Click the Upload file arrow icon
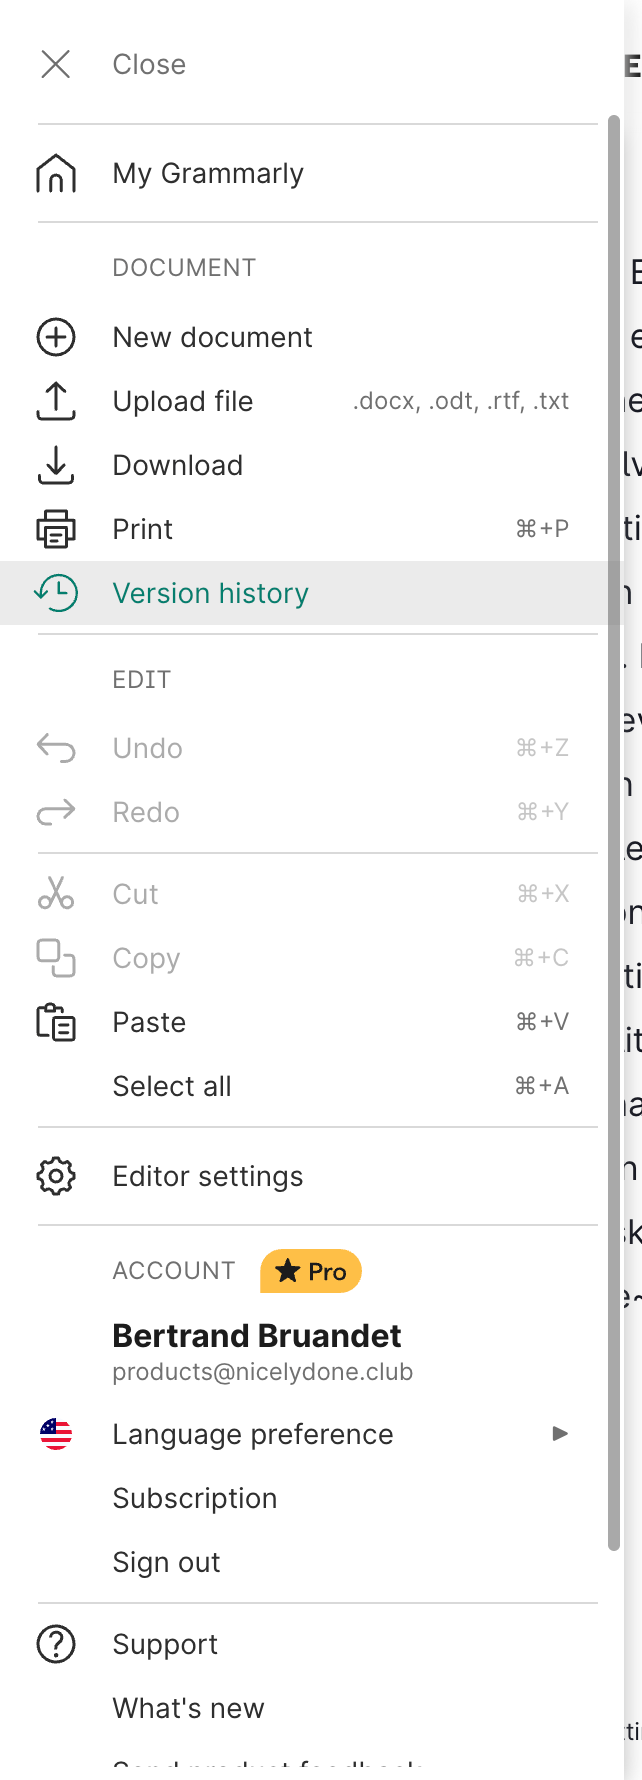 click(x=56, y=401)
